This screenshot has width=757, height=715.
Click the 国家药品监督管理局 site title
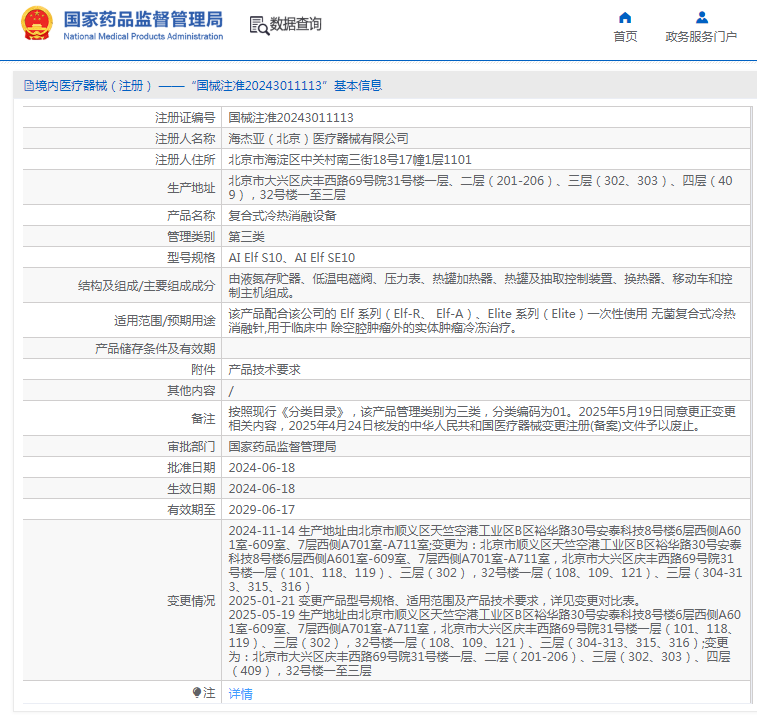(x=143, y=19)
